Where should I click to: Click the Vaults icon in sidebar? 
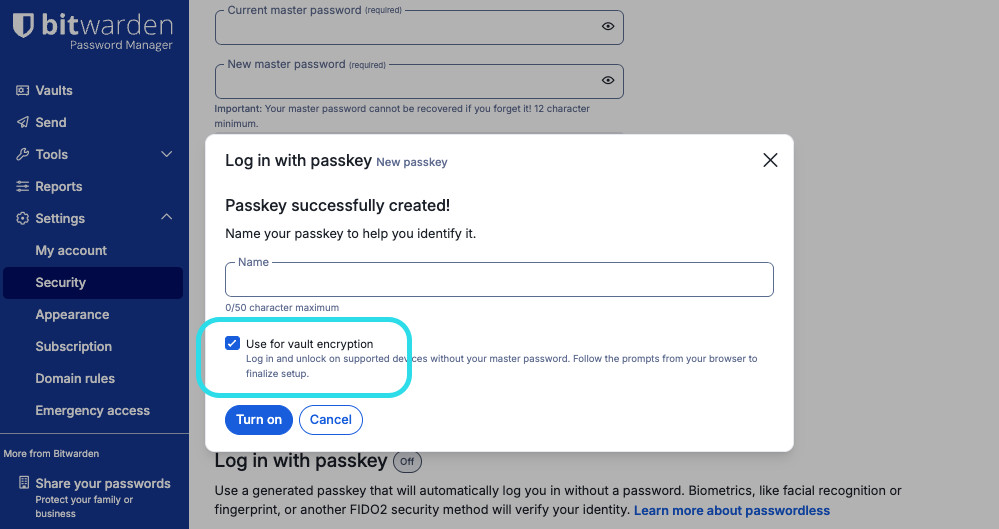(22, 90)
